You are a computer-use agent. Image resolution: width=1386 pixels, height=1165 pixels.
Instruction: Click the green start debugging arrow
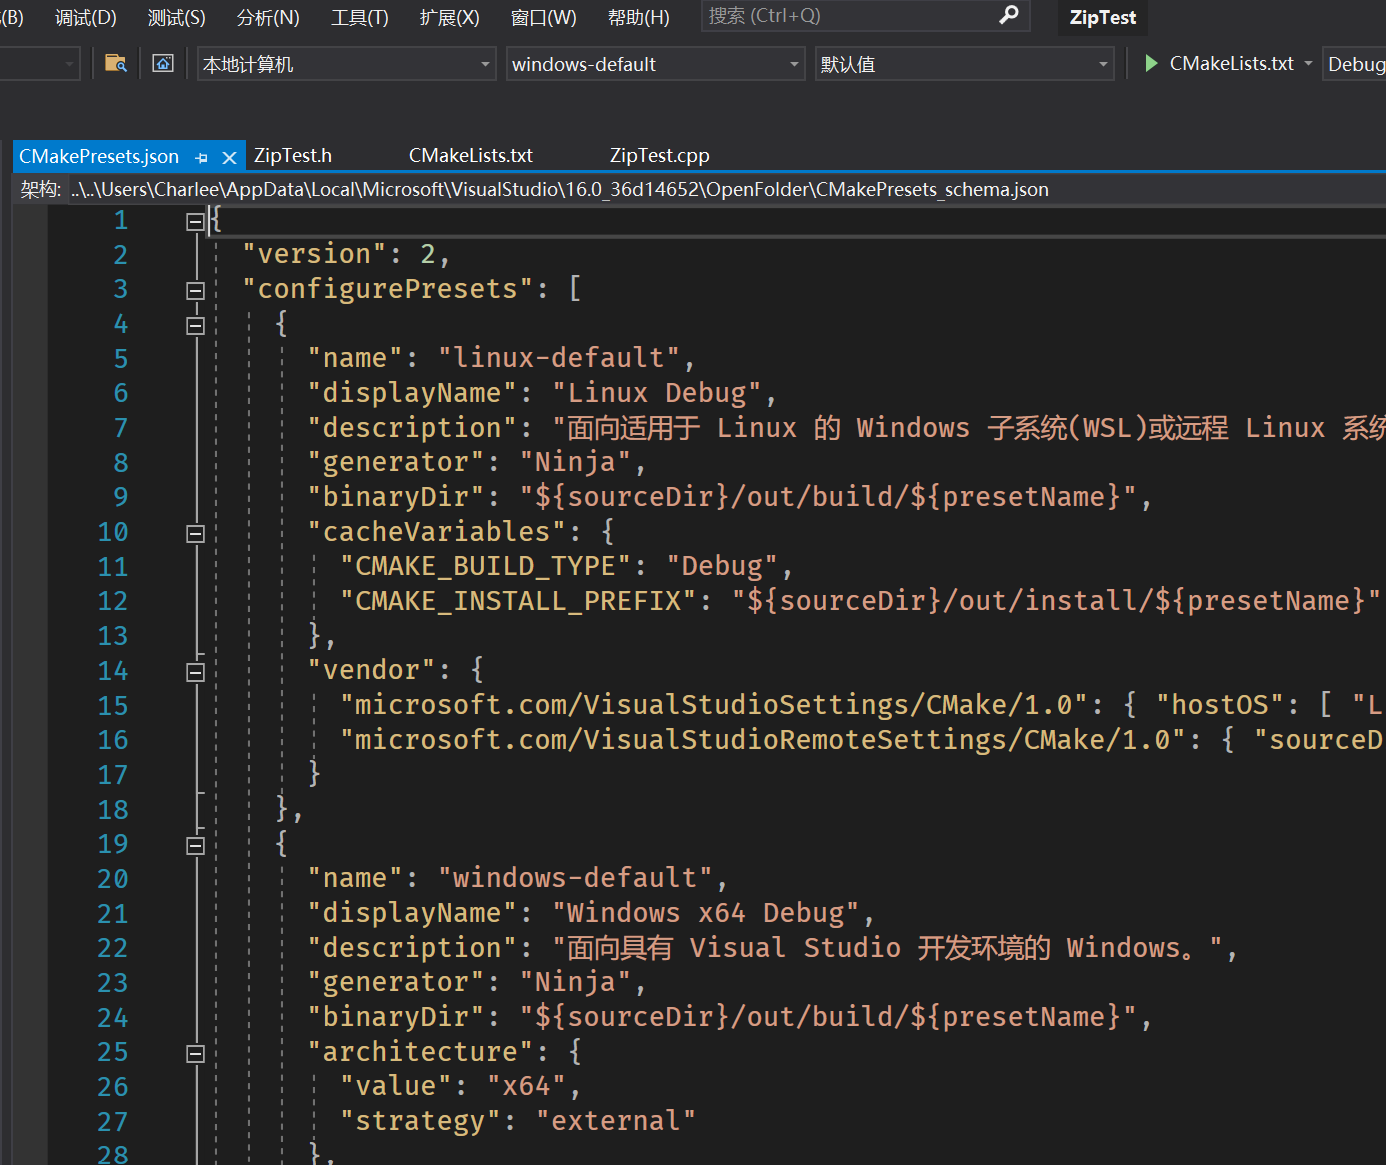click(1151, 64)
